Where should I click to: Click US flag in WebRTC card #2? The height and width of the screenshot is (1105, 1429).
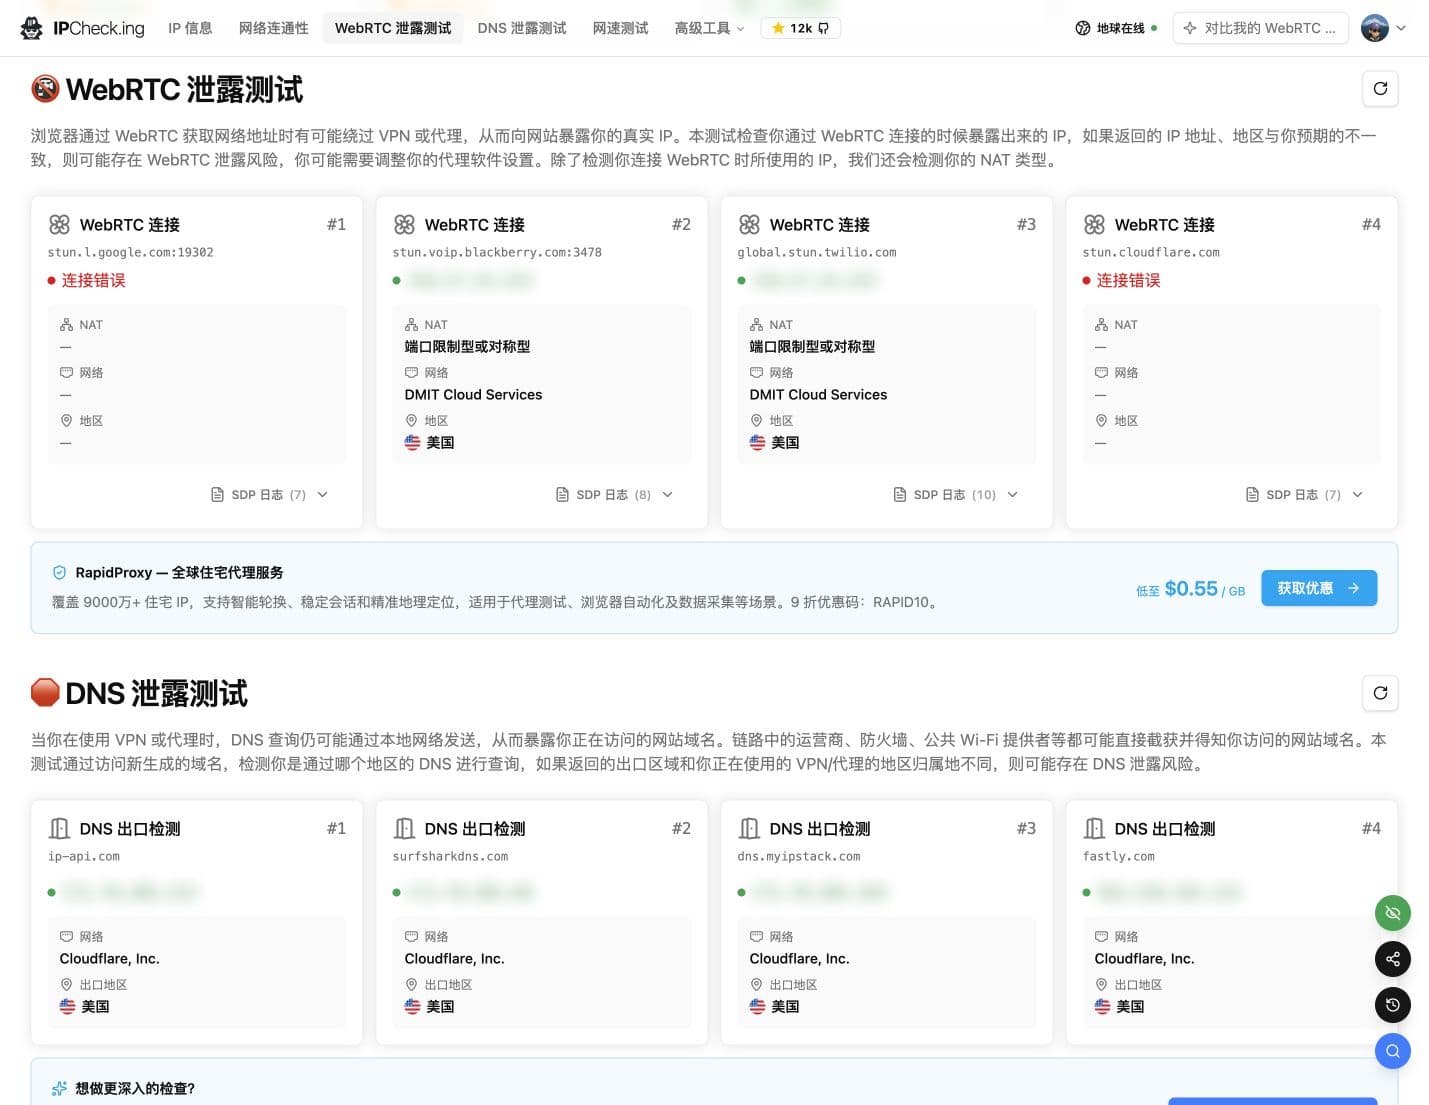tap(412, 442)
